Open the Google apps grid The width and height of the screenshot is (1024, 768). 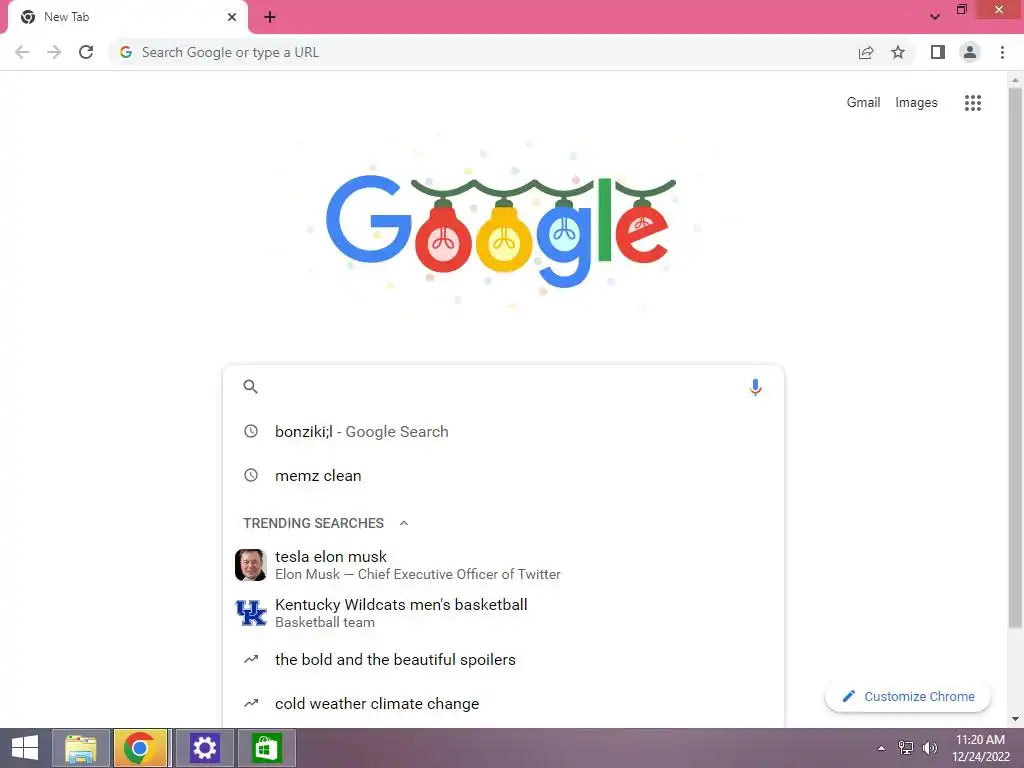click(x=972, y=103)
